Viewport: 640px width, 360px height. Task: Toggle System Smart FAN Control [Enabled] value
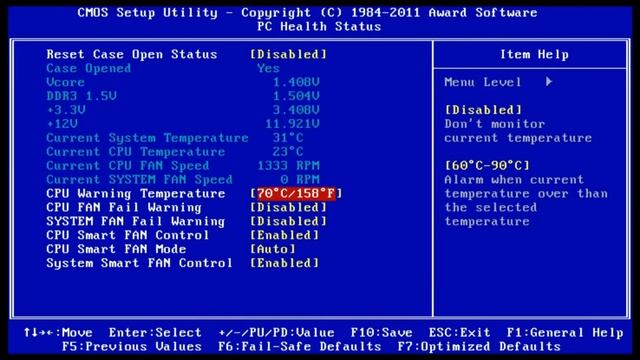pos(284,263)
